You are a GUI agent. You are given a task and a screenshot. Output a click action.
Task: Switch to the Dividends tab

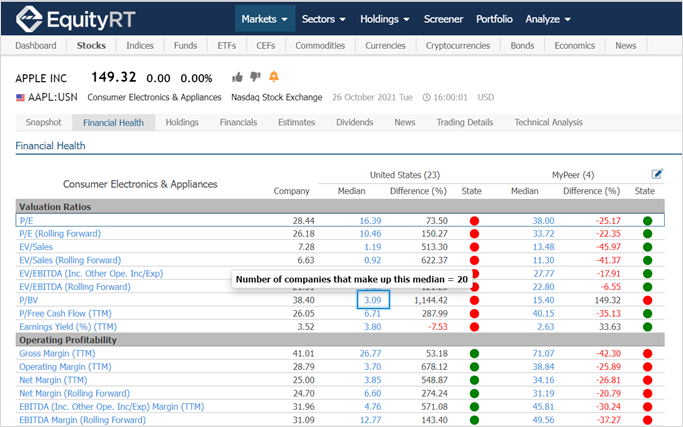point(355,122)
